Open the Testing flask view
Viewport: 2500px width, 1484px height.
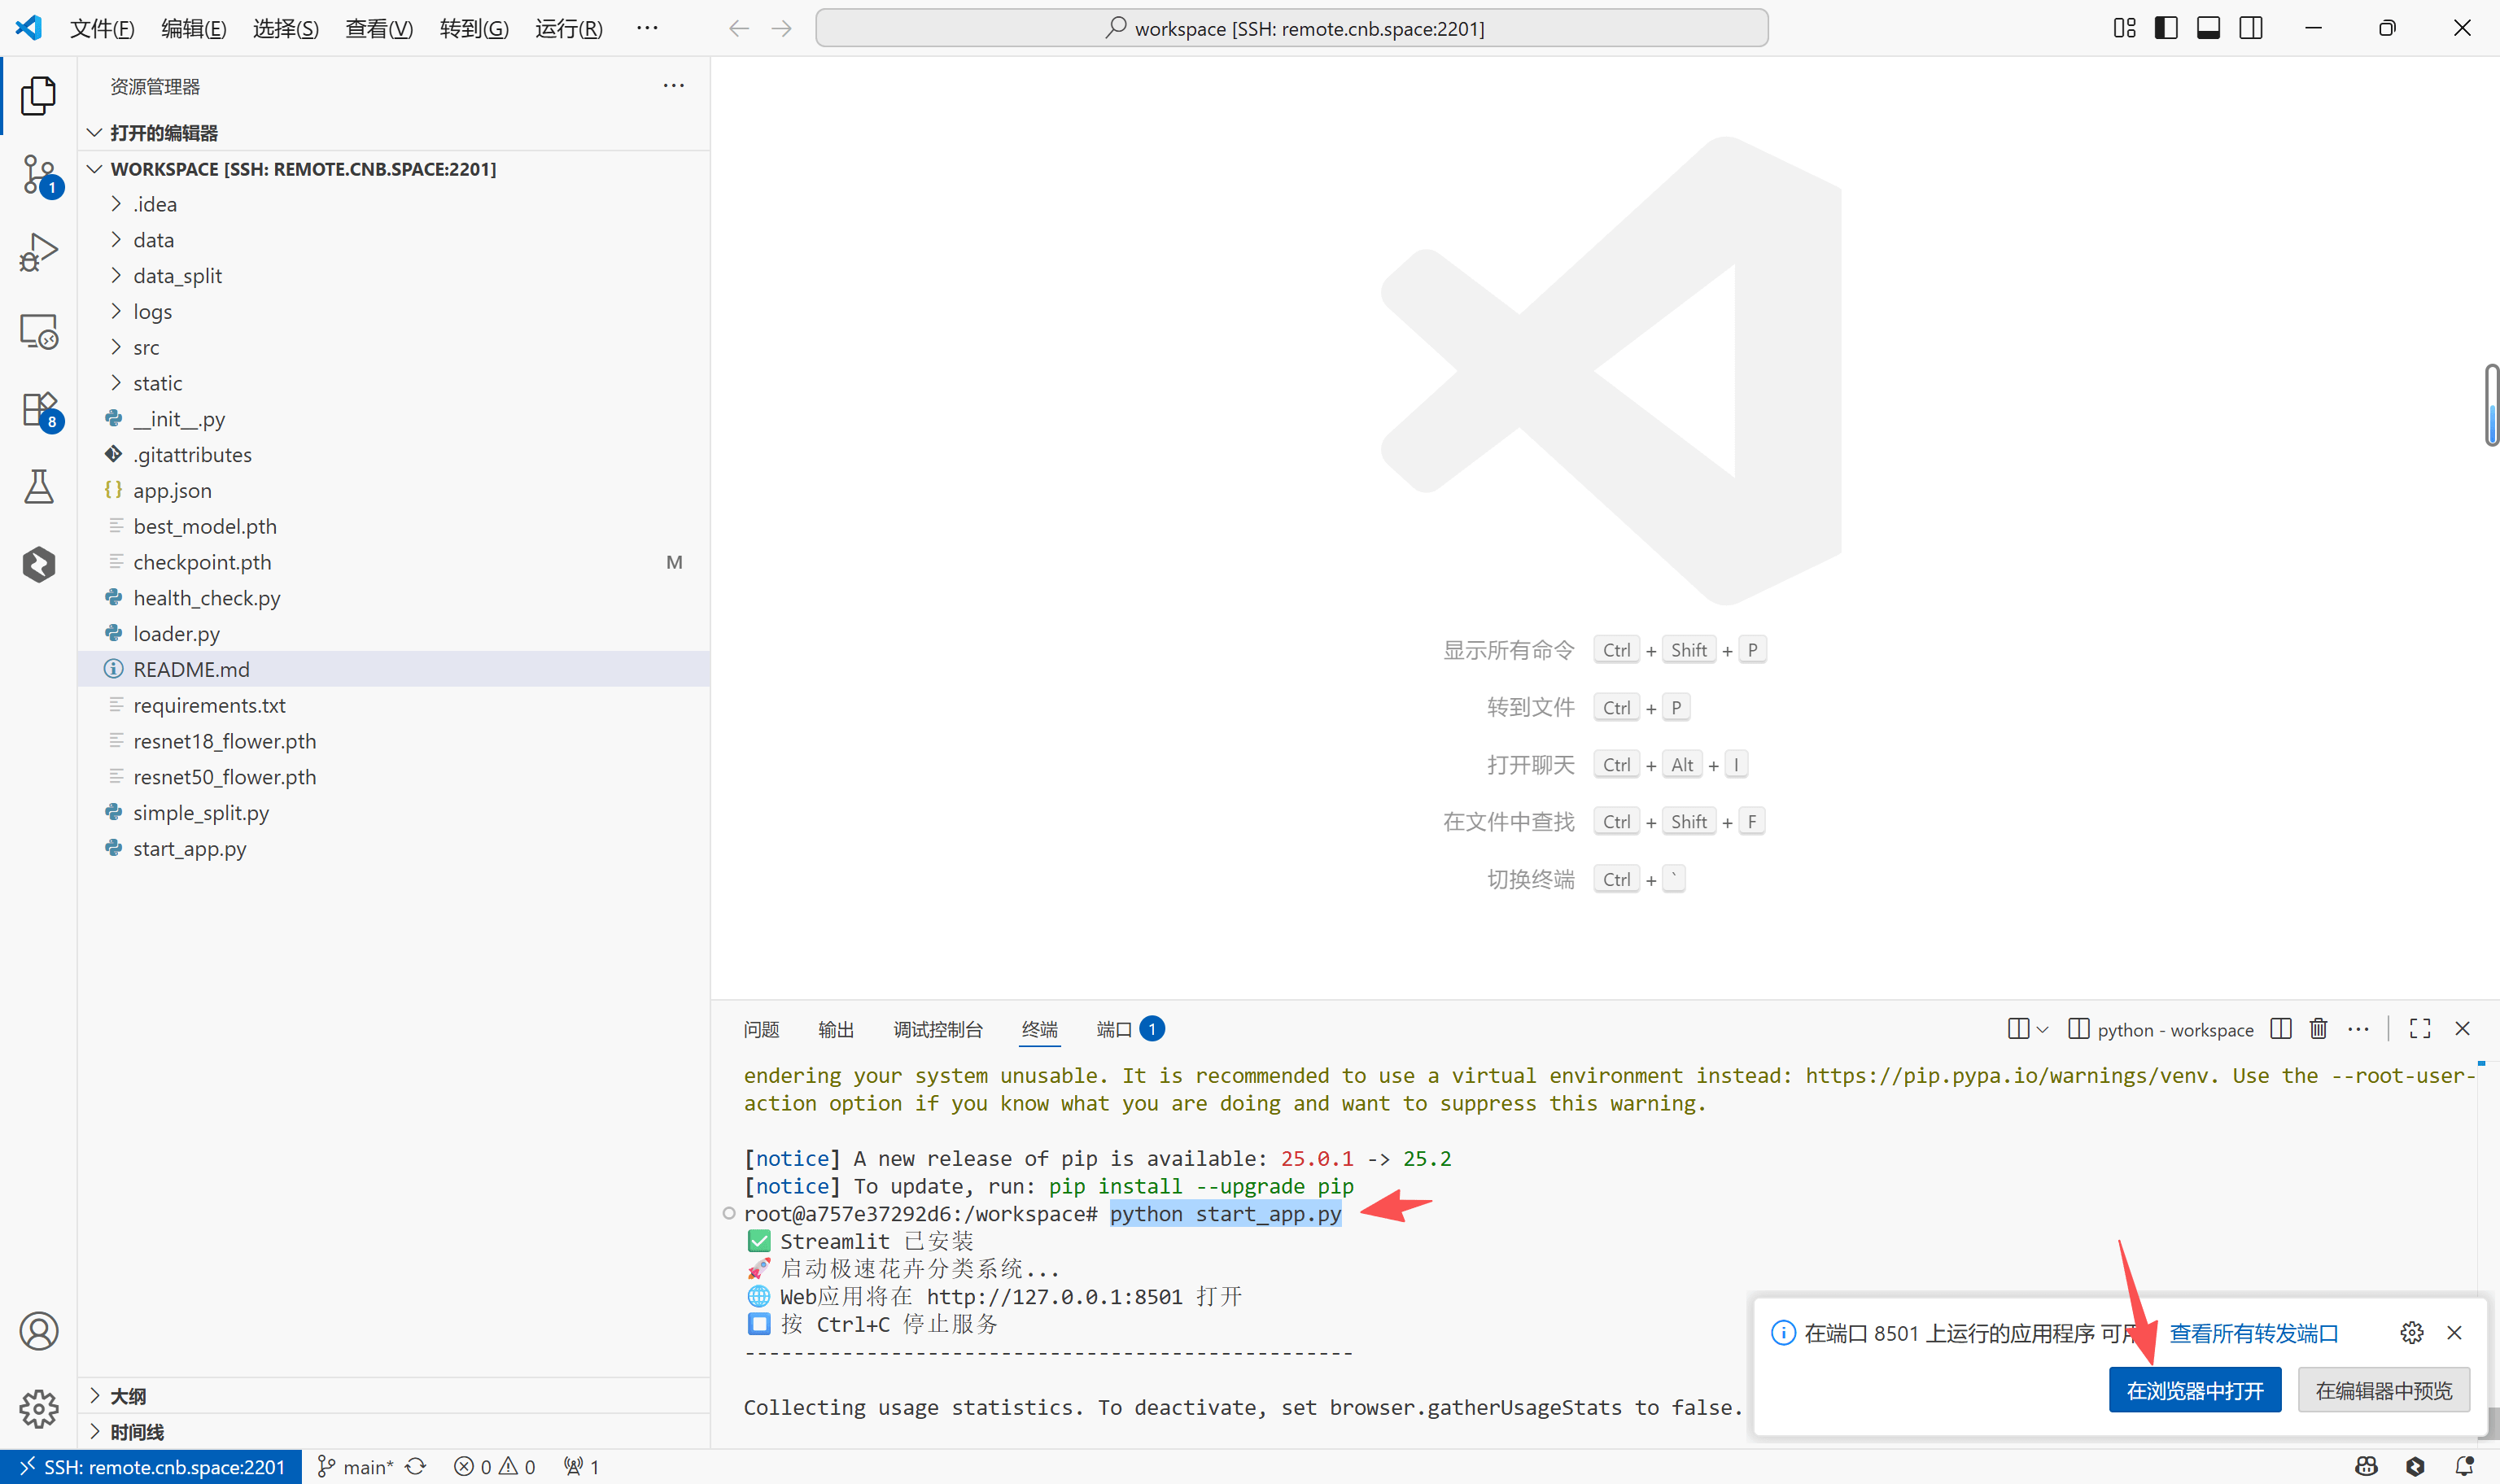[39, 487]
